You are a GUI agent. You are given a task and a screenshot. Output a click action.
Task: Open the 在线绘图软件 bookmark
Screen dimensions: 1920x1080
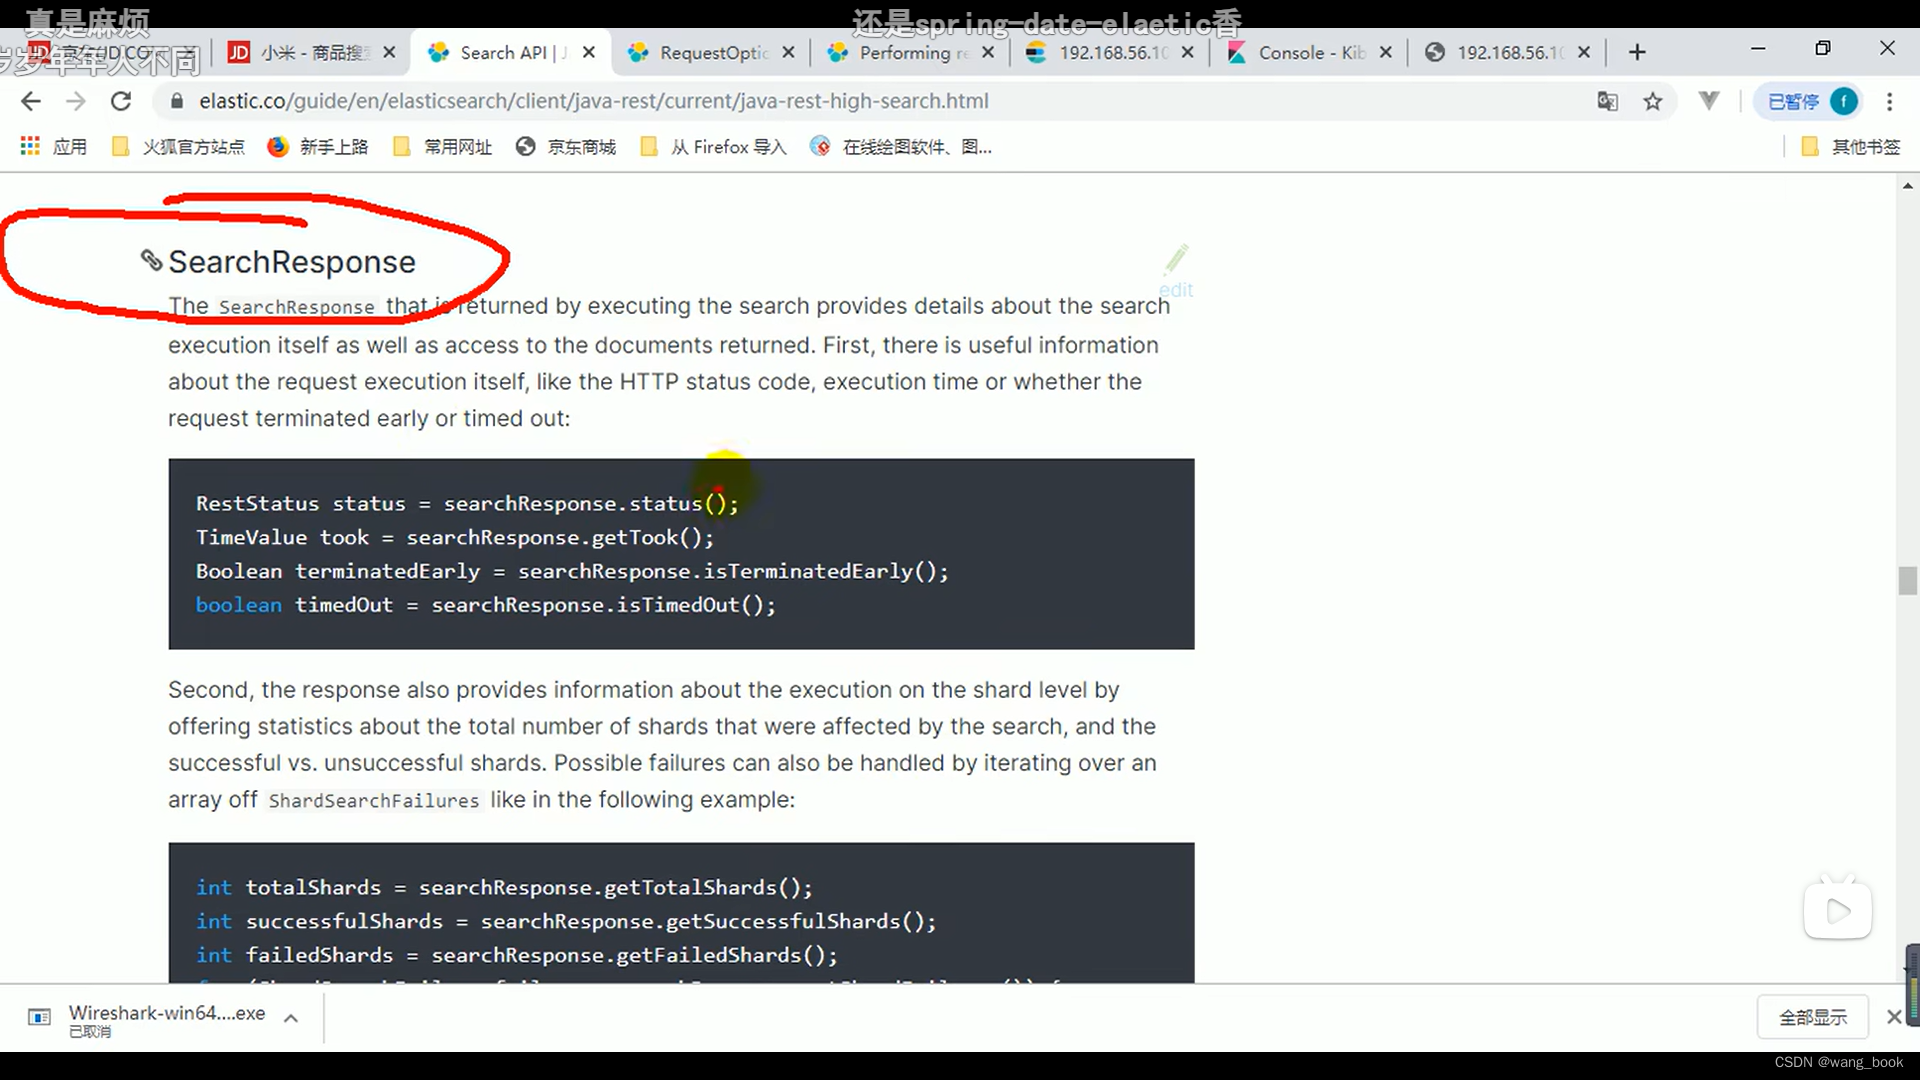click(902, 147)
